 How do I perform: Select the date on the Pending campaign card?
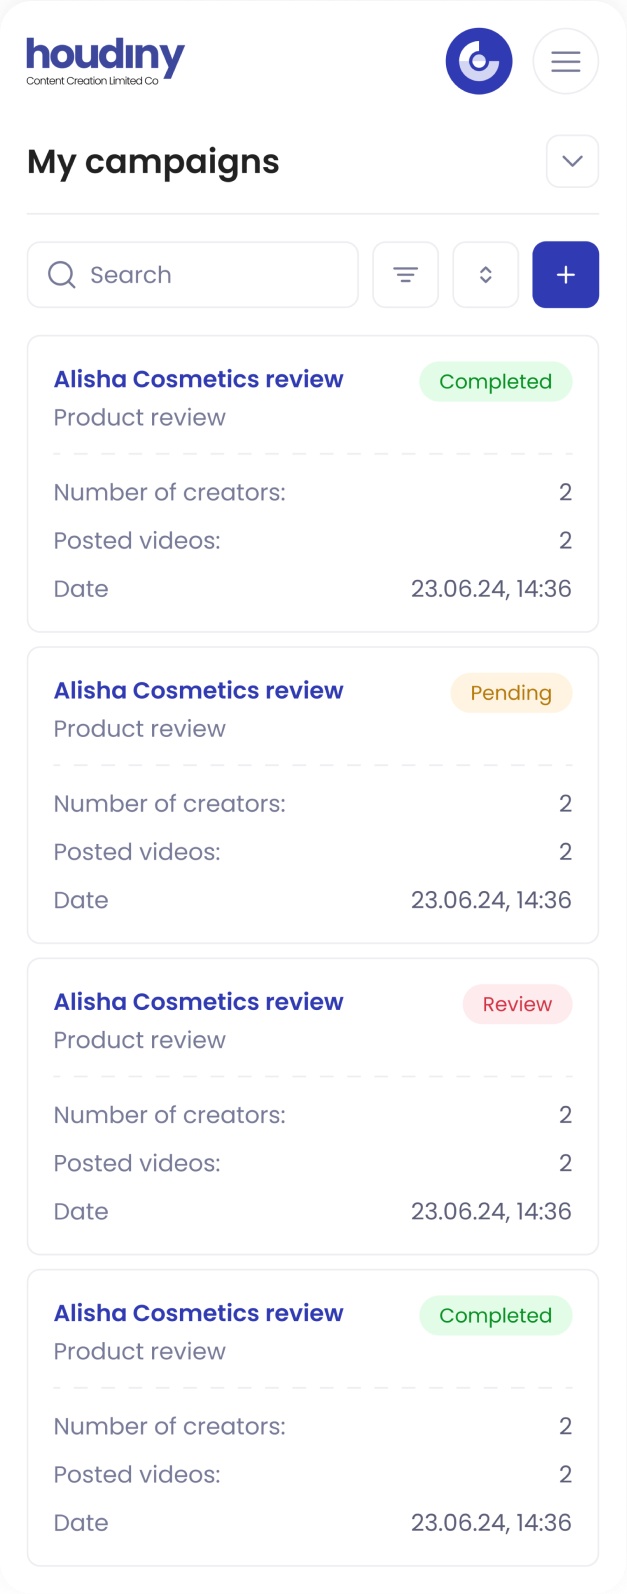(x=491, y=900)
